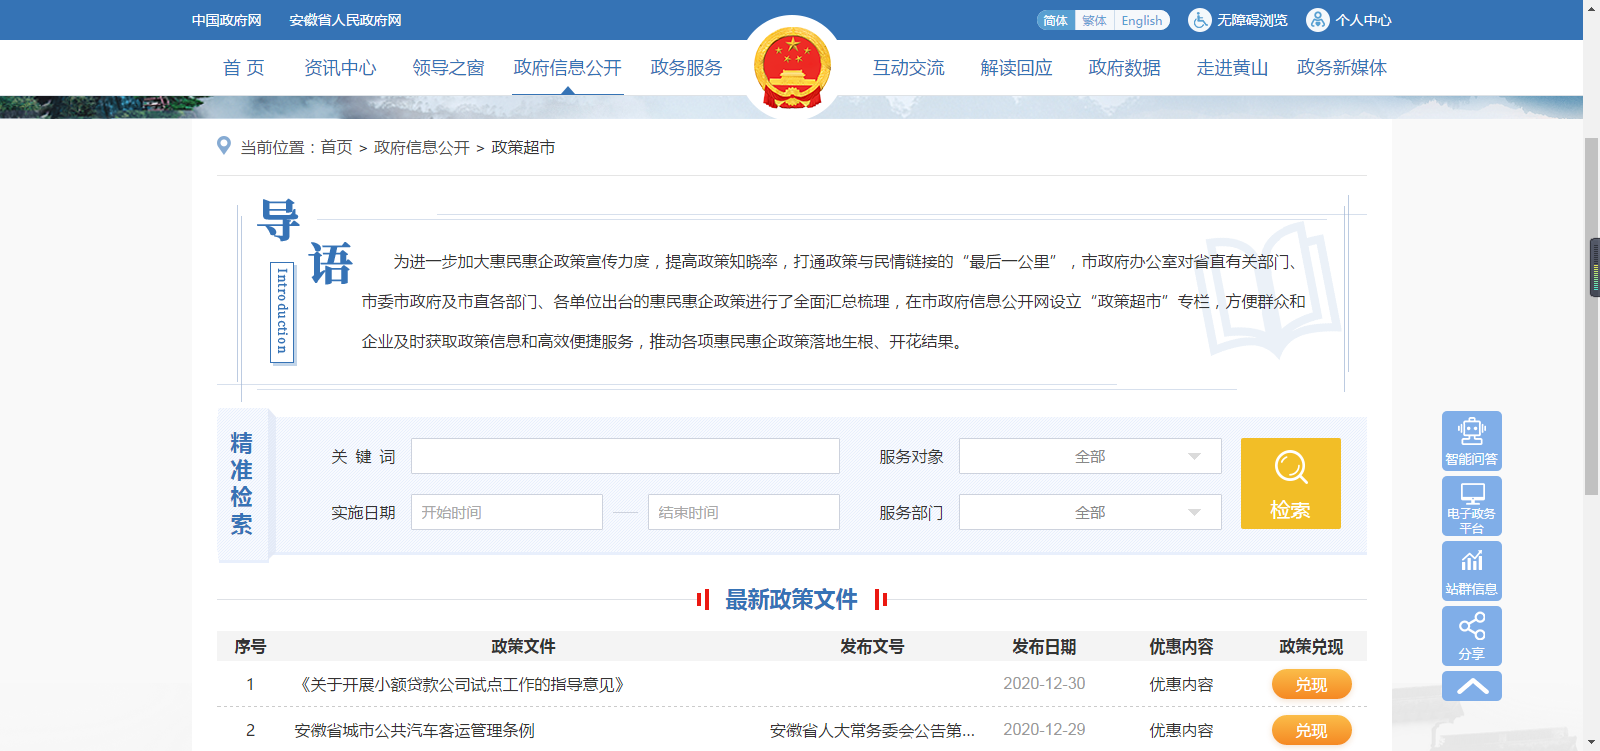Open 个人中心 user icon

[x=1318, y=20]
